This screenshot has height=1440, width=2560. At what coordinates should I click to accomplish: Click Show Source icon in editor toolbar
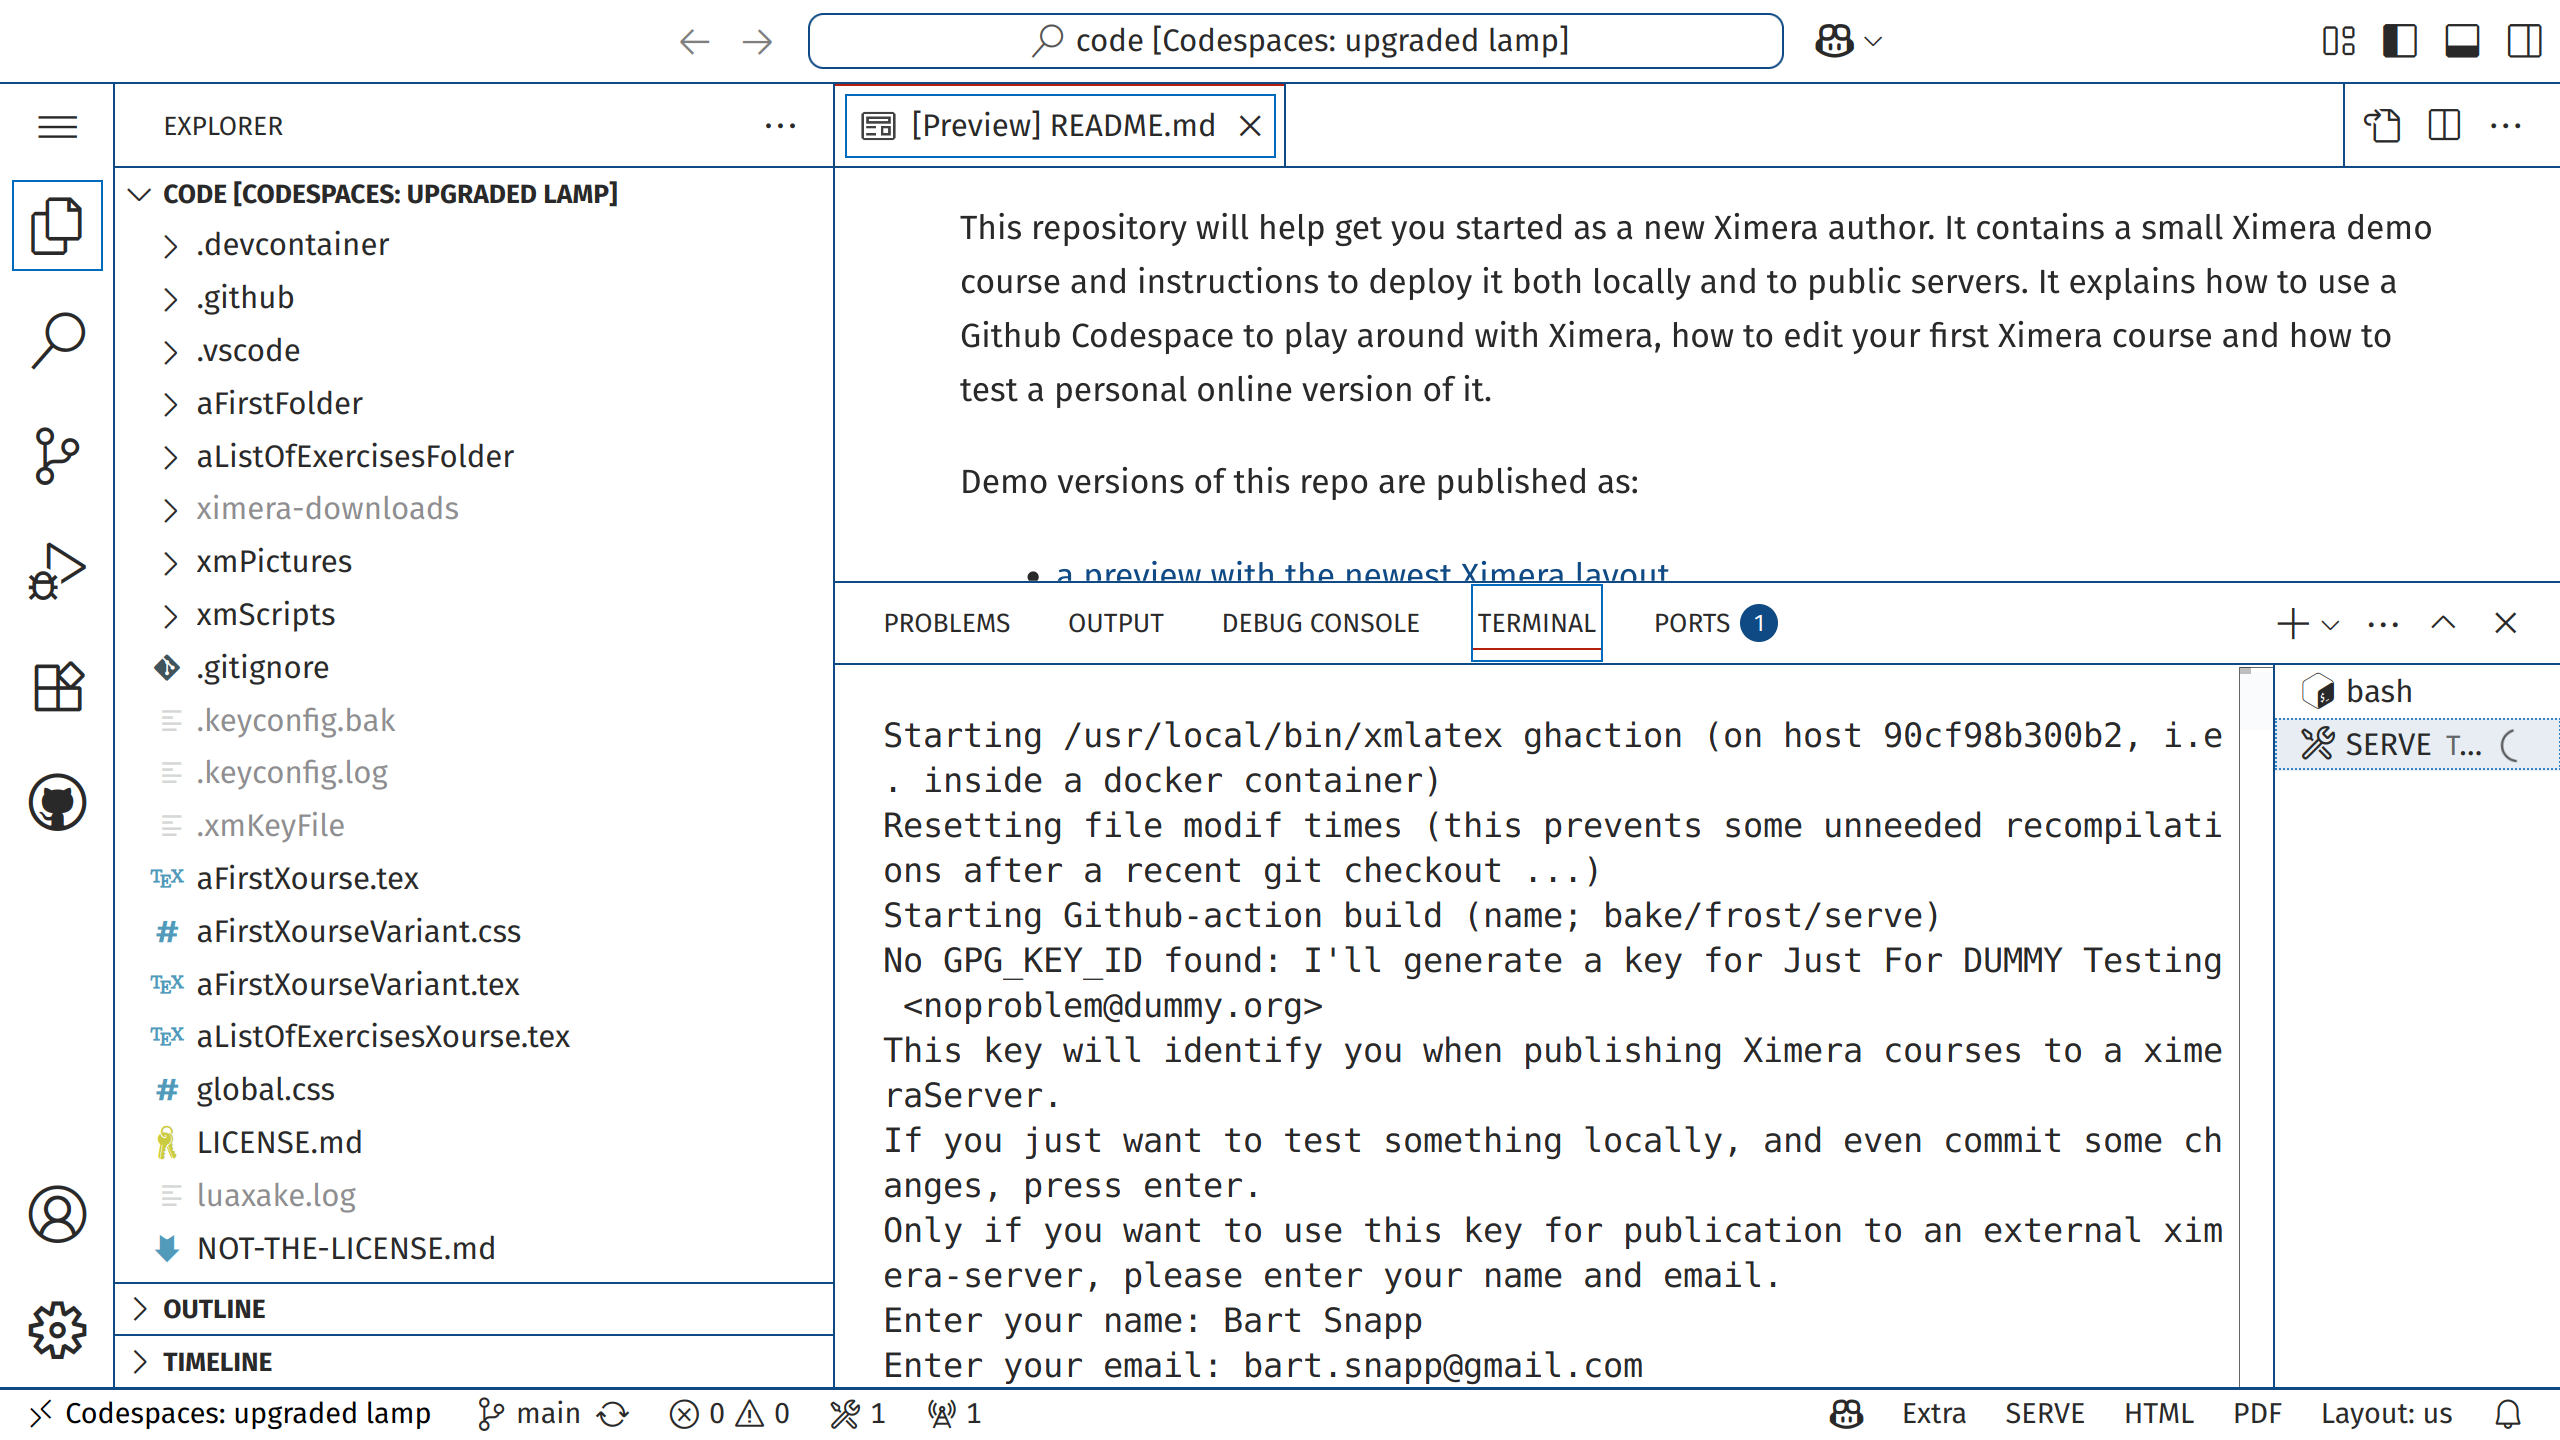[2382, 126]
